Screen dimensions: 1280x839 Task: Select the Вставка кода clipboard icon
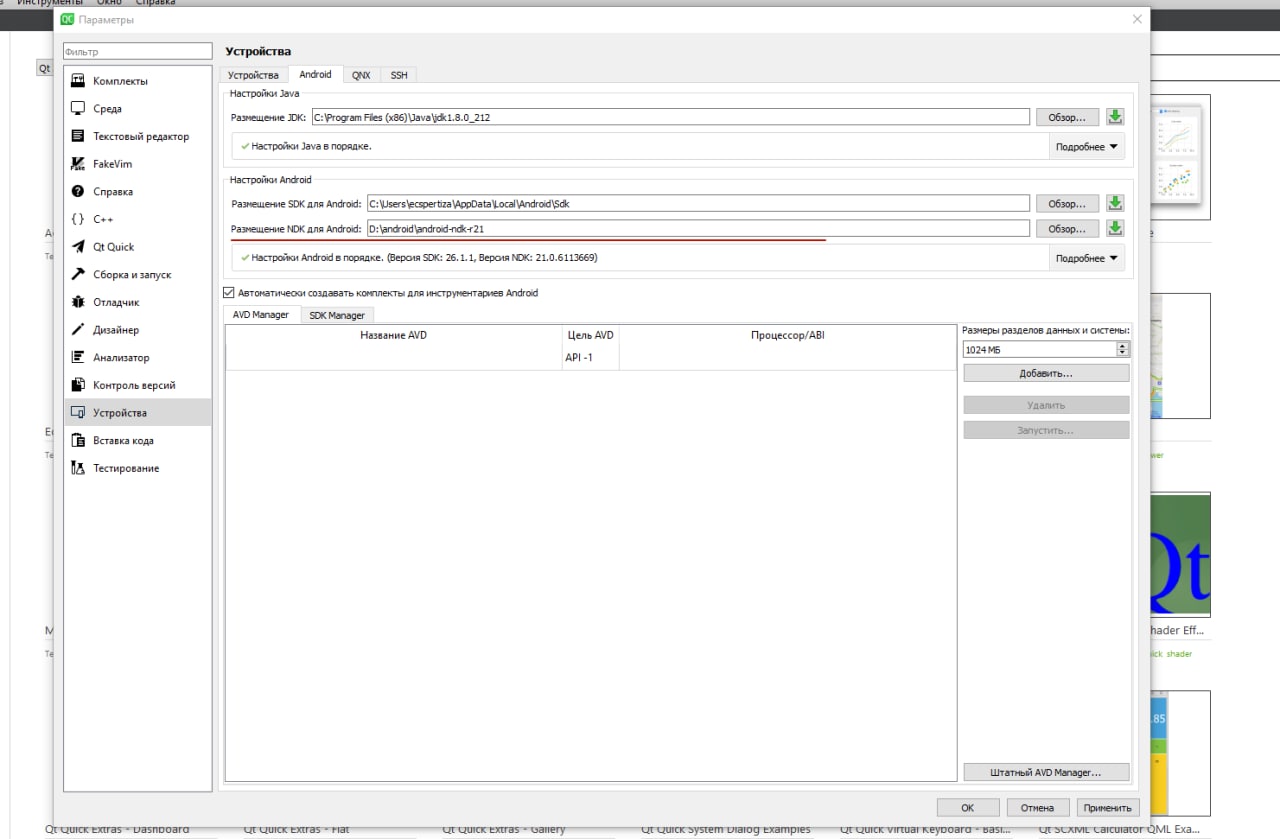(78, 440)
